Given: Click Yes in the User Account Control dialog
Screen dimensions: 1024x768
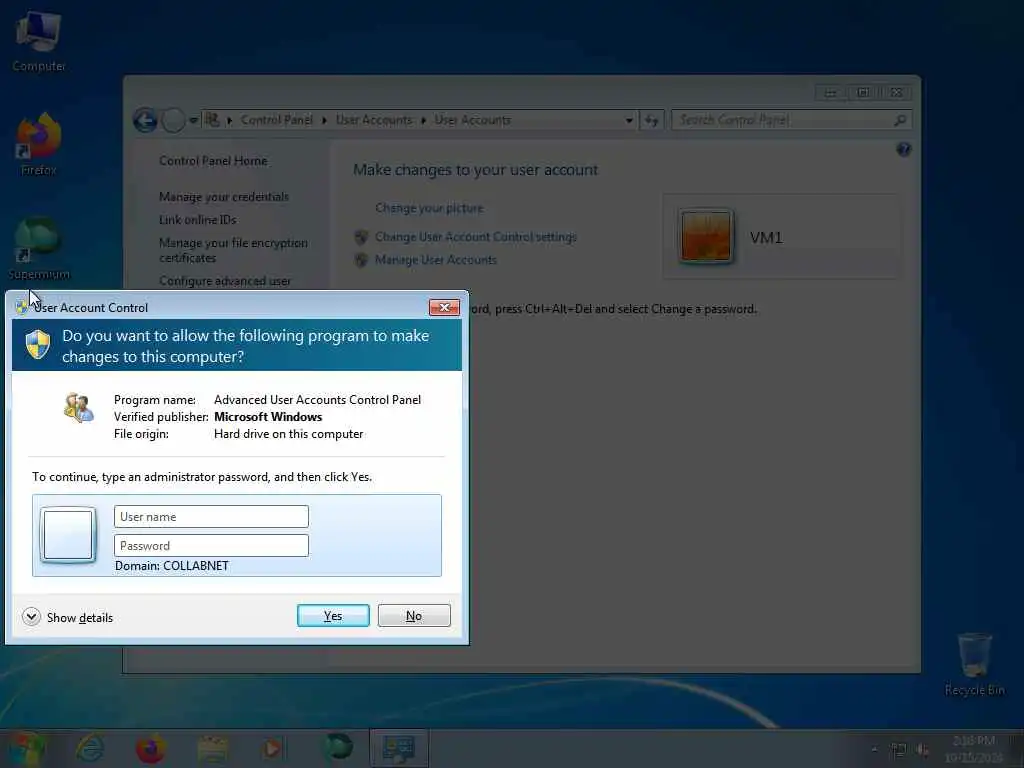Looking at the screenshot, I should tap(333, 616).
